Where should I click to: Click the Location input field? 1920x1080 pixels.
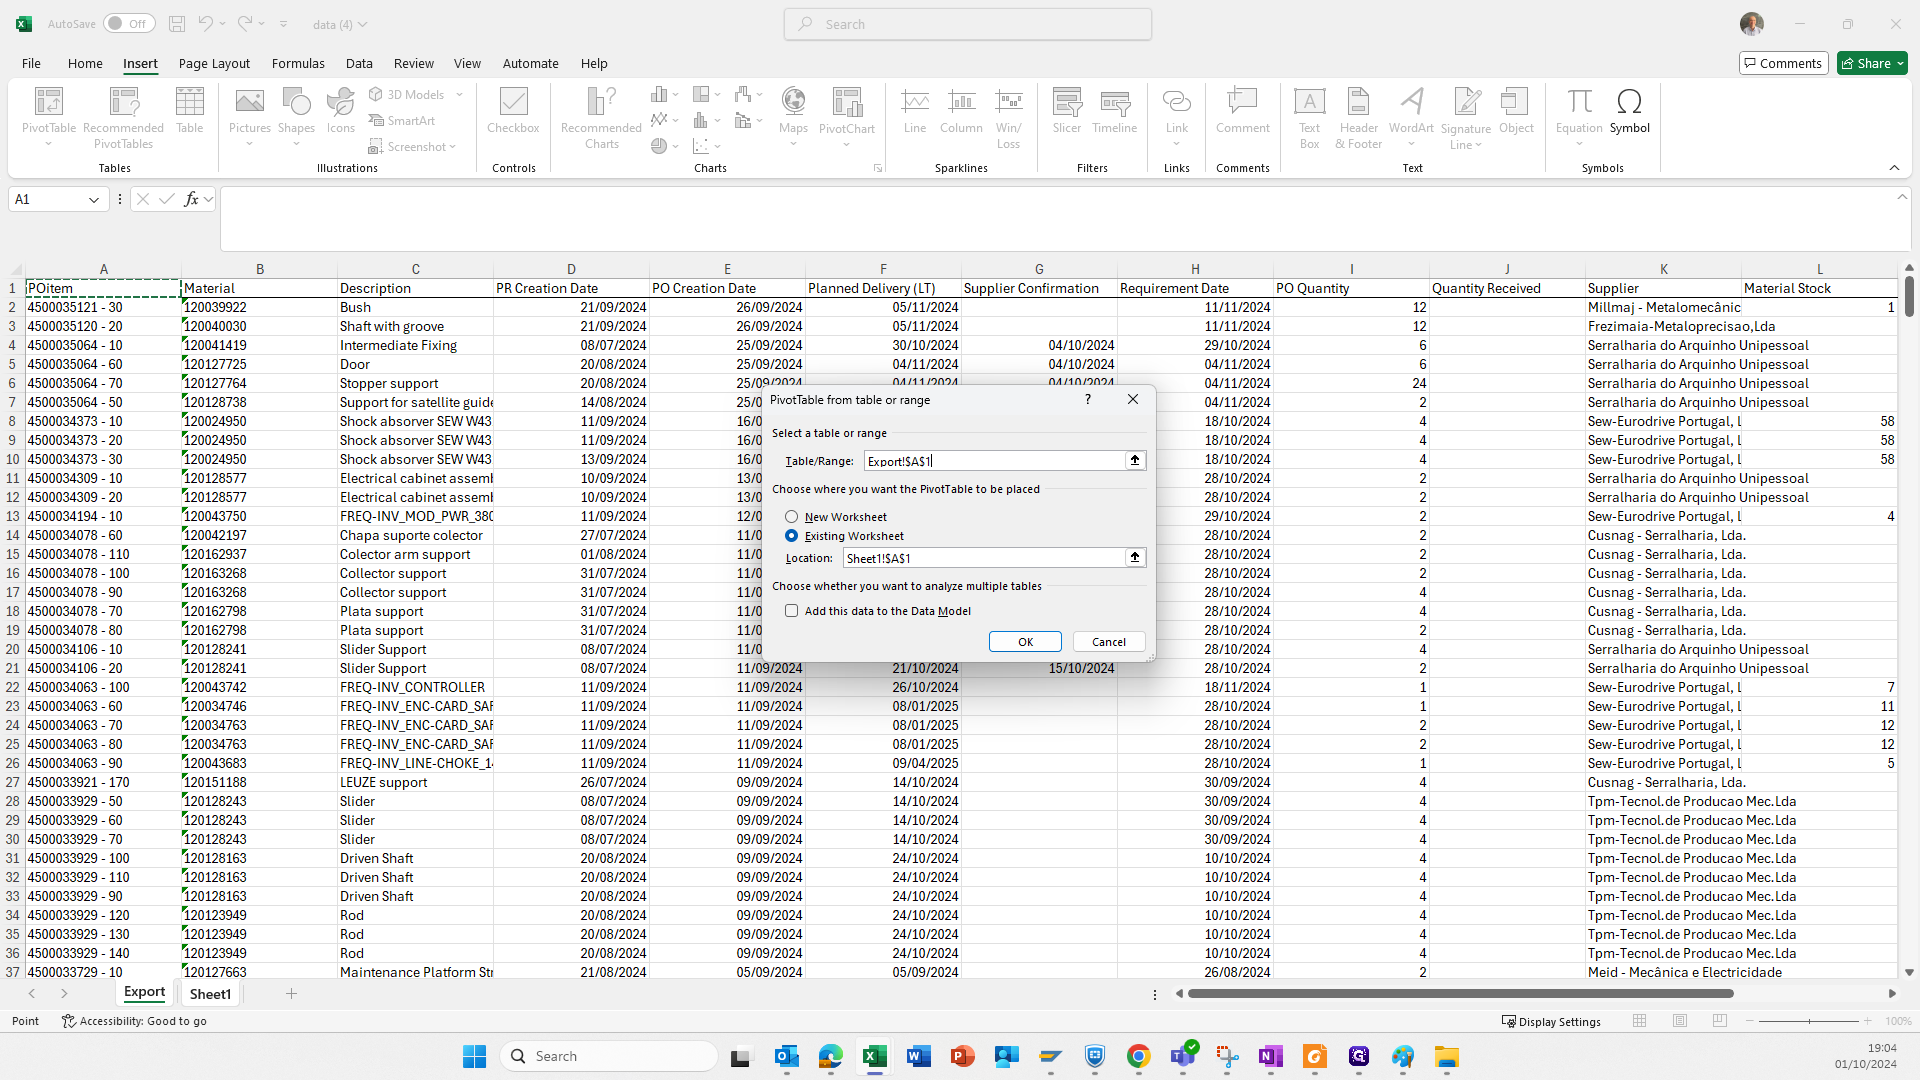click(984, 558)
